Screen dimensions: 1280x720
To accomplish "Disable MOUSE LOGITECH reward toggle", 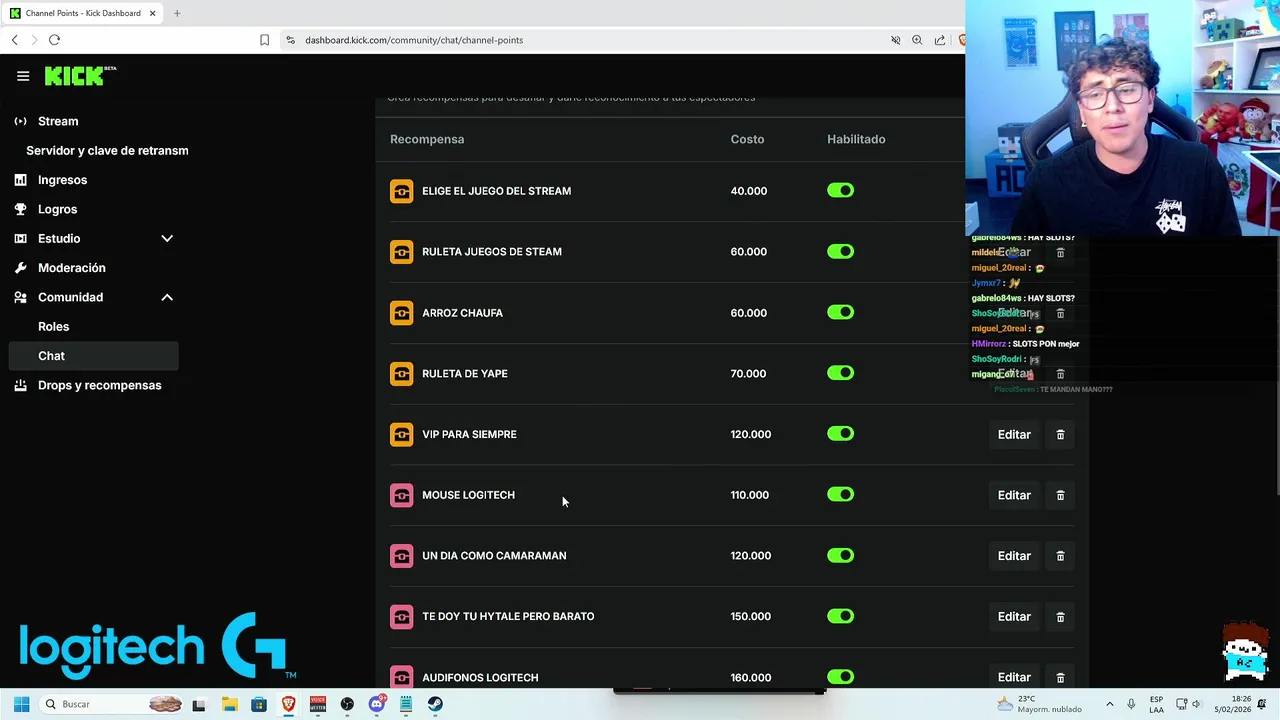I will coord(840,495).
